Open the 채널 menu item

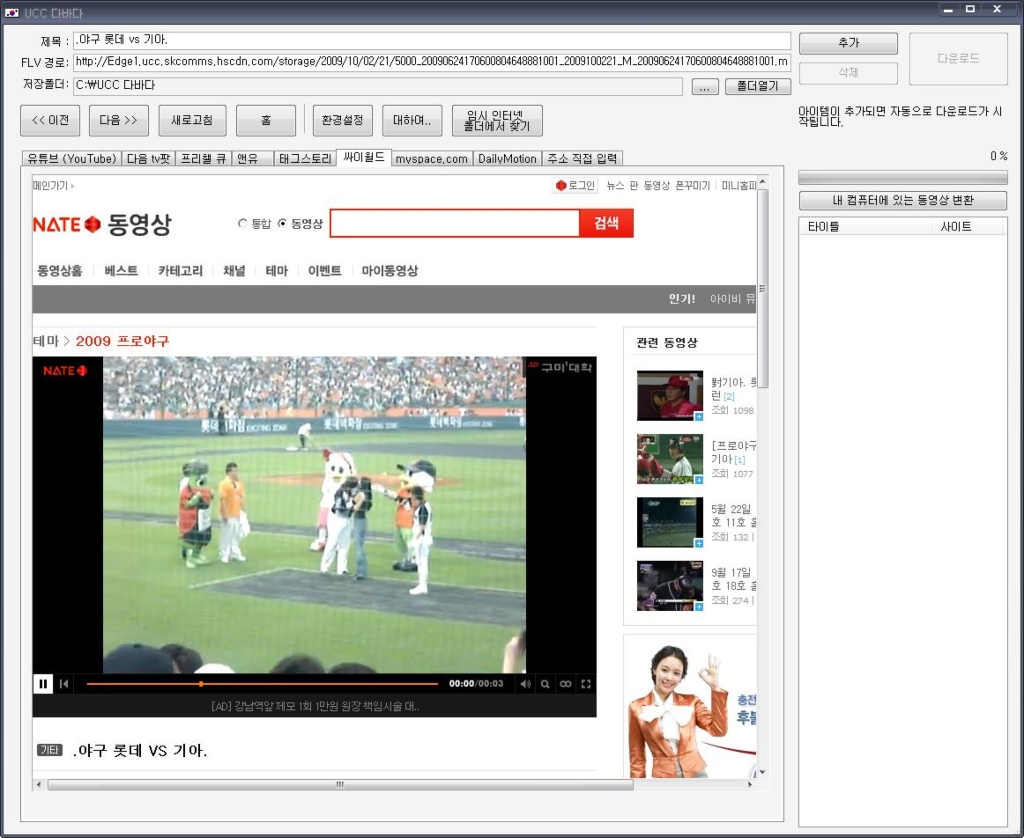click(234, 270)
